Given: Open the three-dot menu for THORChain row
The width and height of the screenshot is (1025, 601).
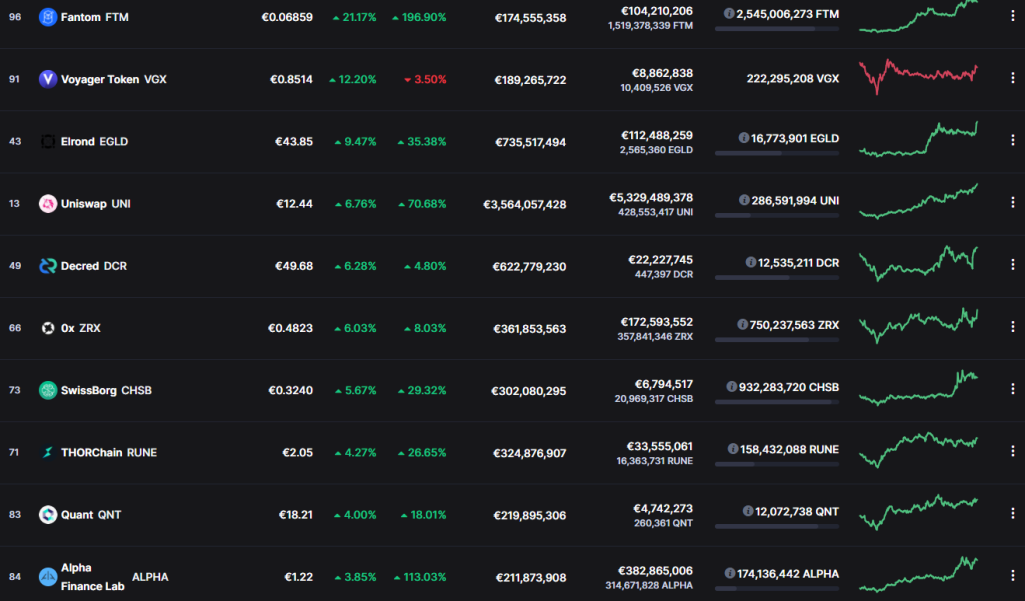Looking at the screenshot, I should pos(1013,451).
